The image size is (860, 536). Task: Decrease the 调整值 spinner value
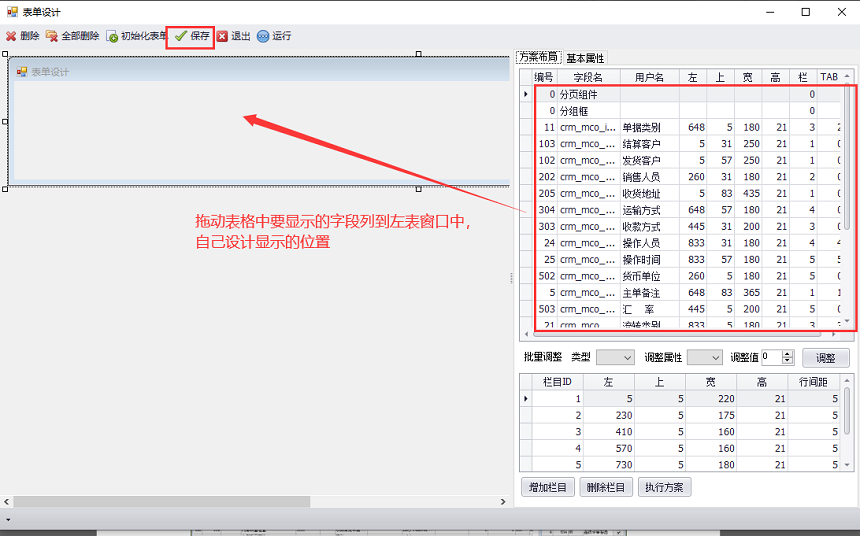788,361
